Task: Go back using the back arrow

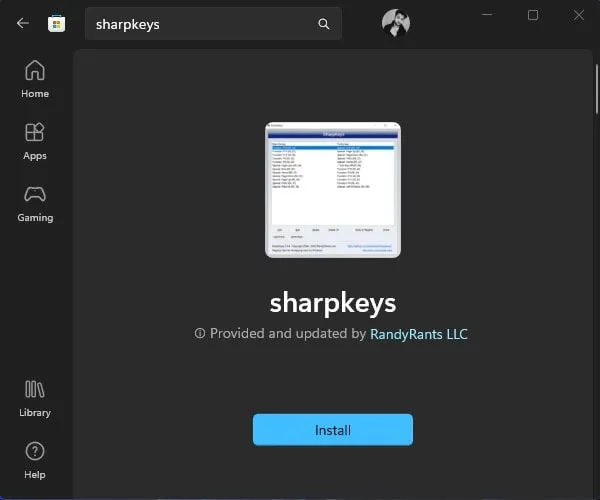Action: coord(23,23)
